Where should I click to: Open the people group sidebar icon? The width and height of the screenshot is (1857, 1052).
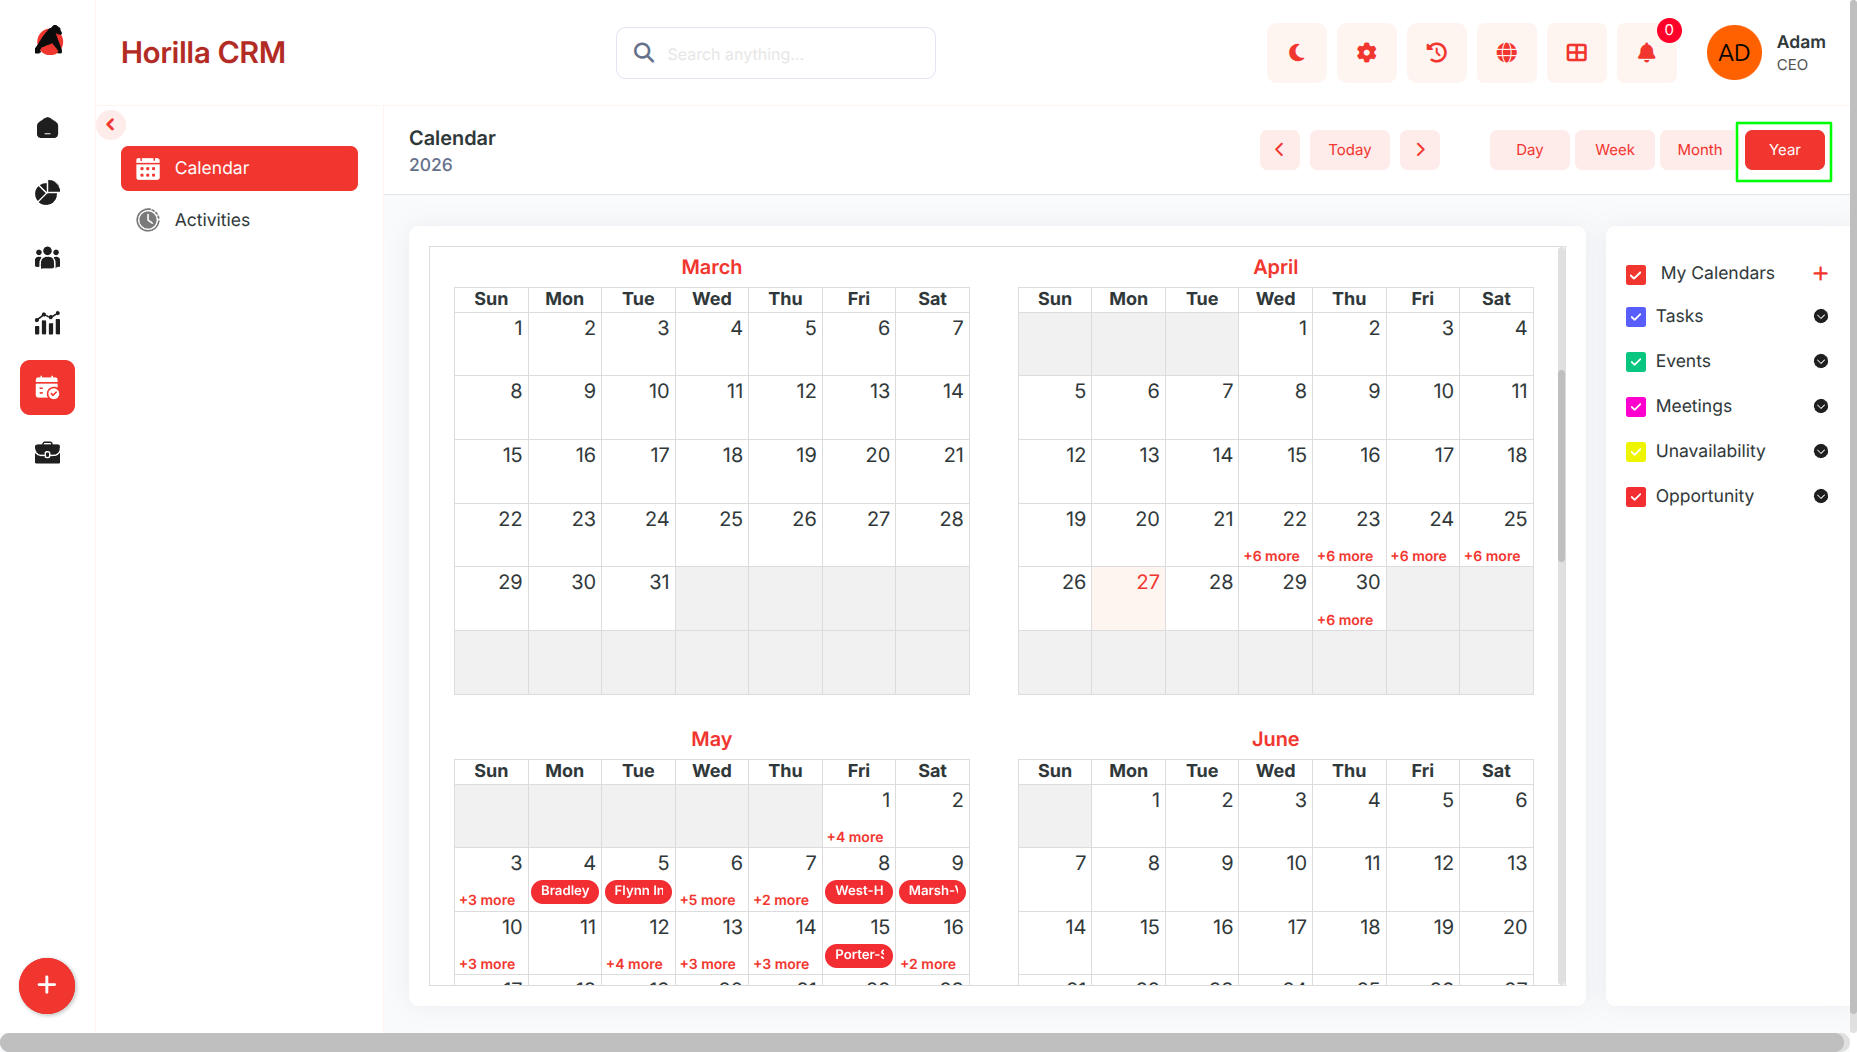point(47,258)
